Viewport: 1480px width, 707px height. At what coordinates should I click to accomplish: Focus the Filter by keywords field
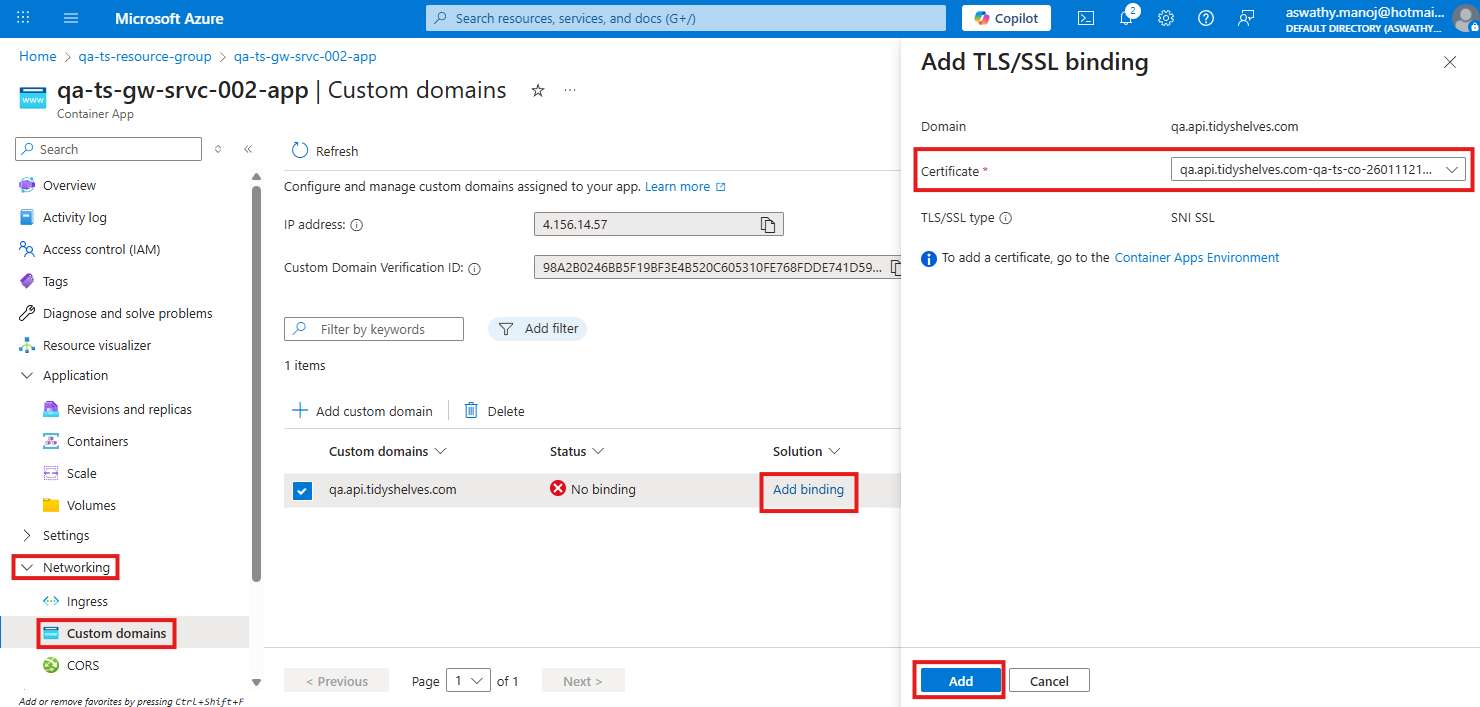(x=374, y=329)
